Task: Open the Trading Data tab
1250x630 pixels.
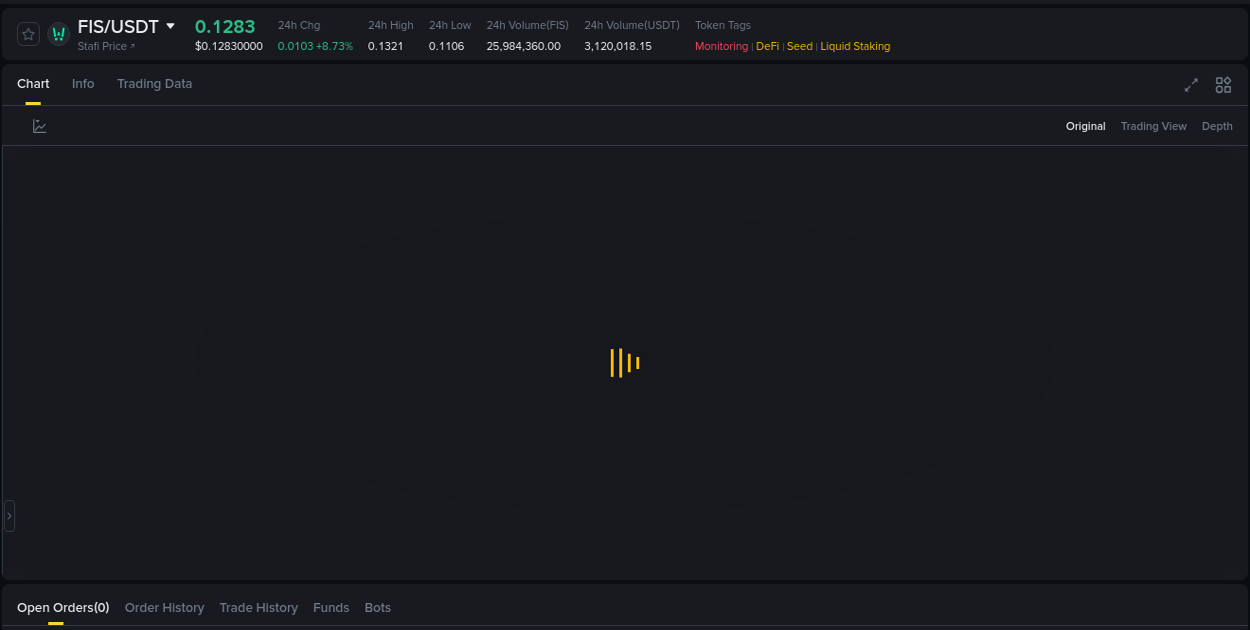Action: click(x=154, y=84)
